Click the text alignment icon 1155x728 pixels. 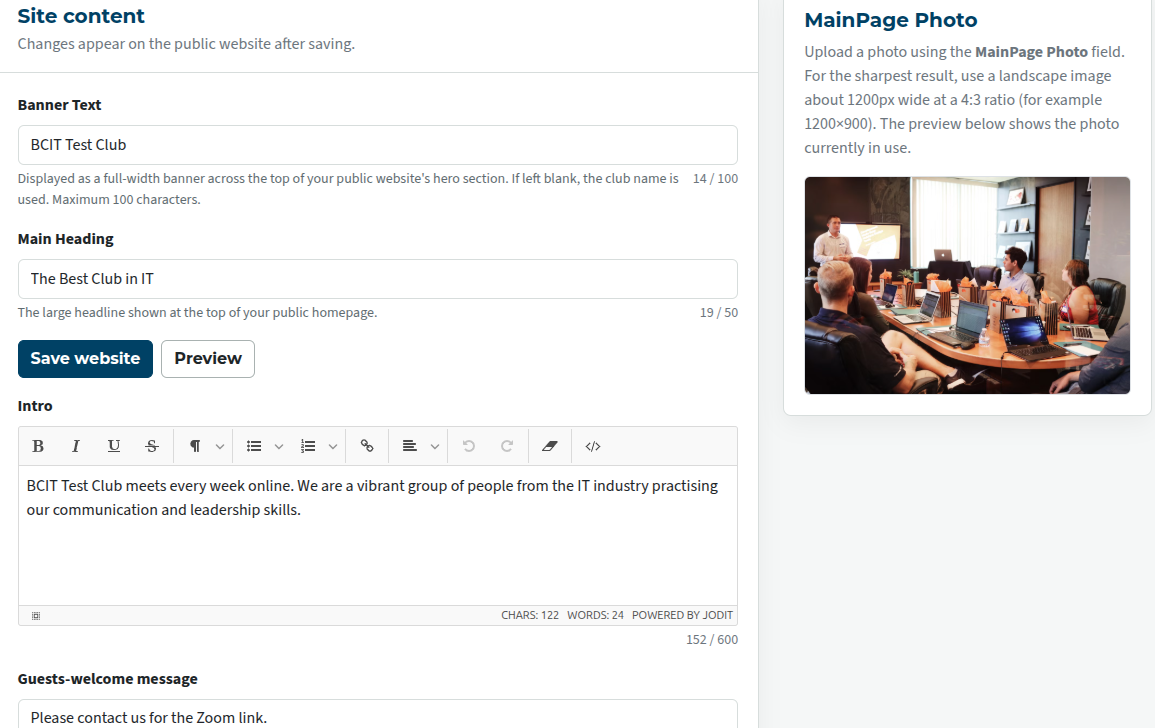pos(410,446)
